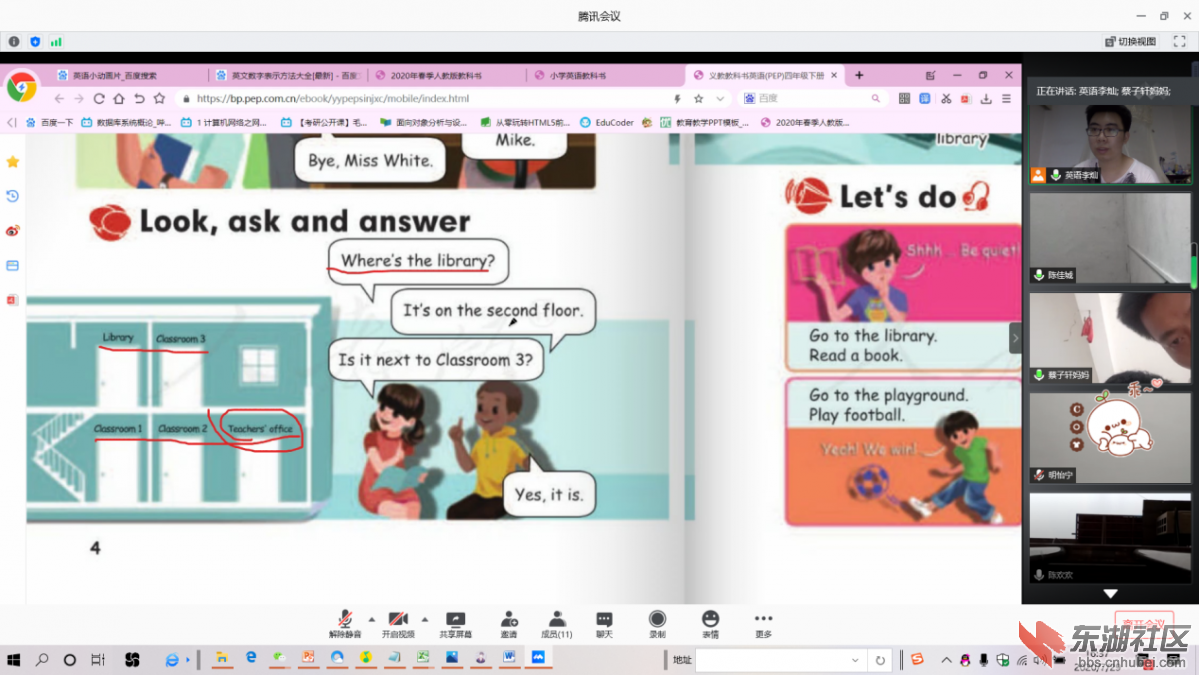Click the Weibo icon in browser sidebar
Screen dimensions: 1199x675
tap(13, 231)
